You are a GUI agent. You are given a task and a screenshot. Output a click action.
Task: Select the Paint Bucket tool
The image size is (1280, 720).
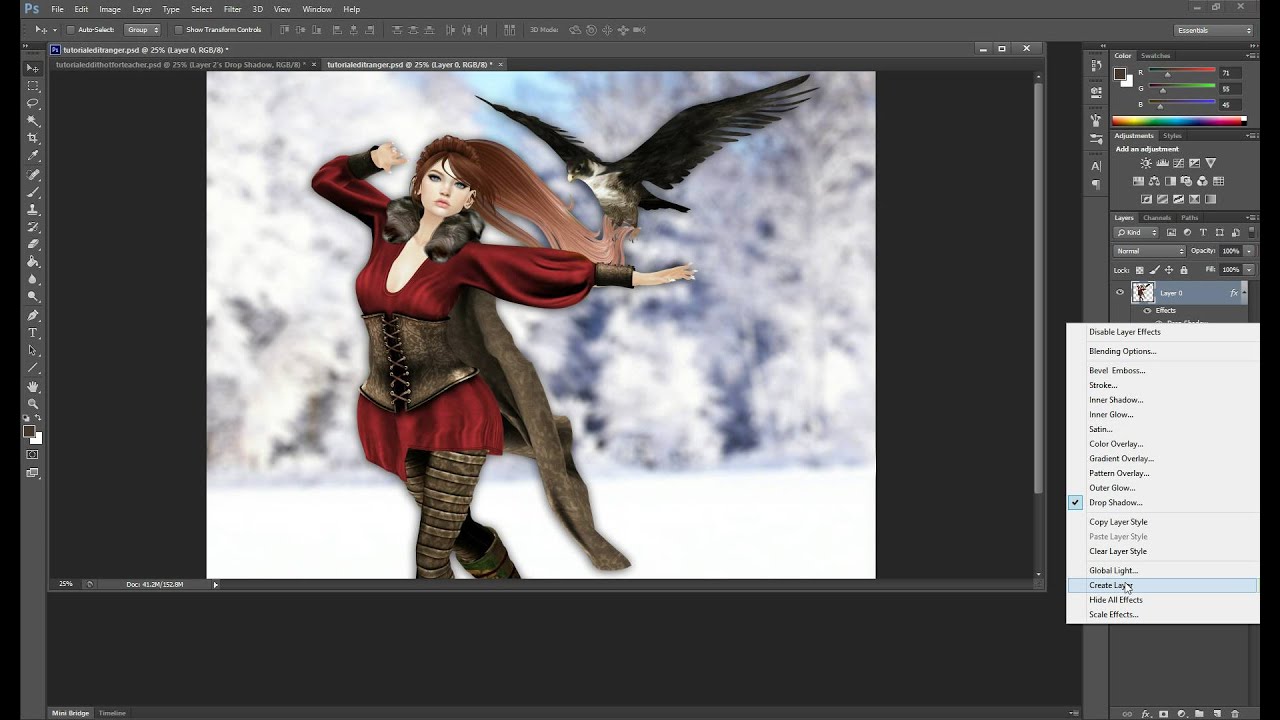pyautogui.click(x=33, y=262)
